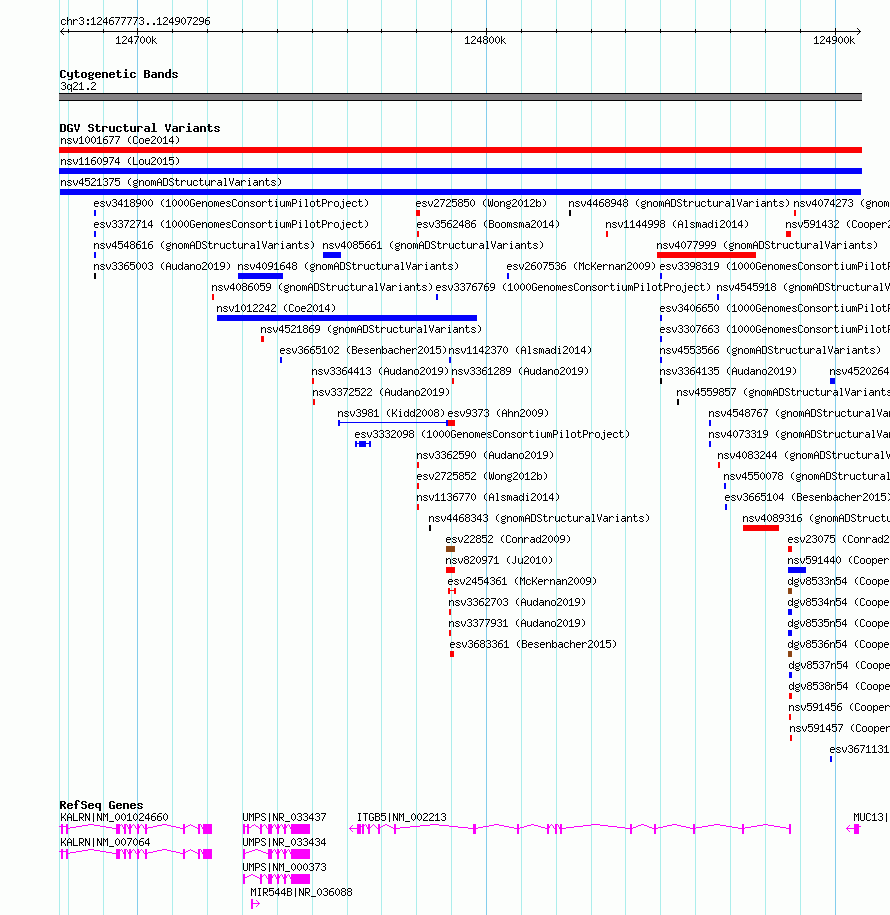Click the nsv4548616 variant label
This screenshot has width=890, height=915.
(x=204, y=245)
